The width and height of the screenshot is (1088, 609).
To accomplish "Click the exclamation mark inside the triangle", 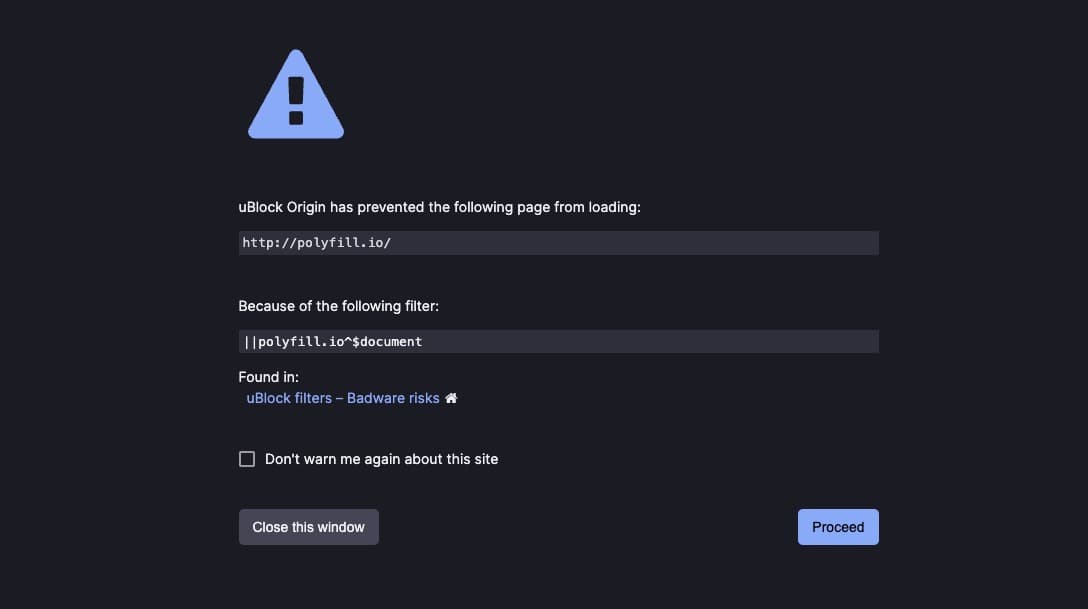I will 295,100.
